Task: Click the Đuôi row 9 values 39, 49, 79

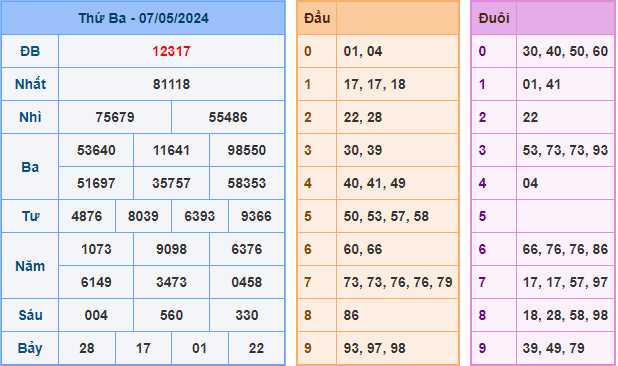Action: tap(553, 348)
